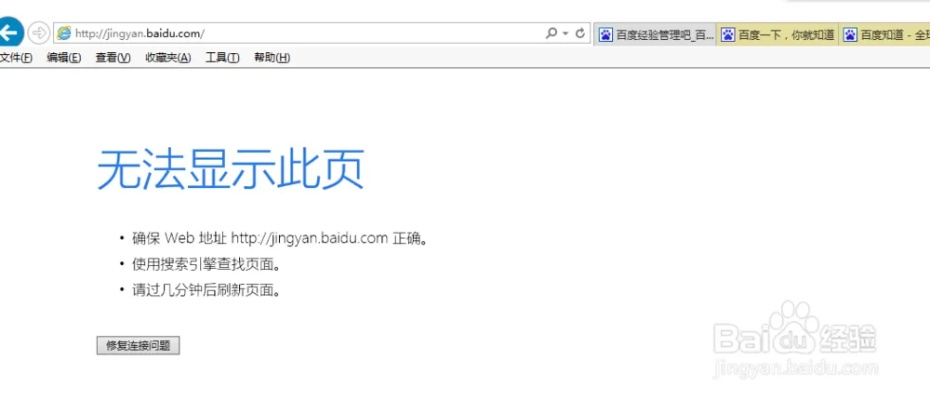Open the 工具(T) menu
930x400 pixels.
(x=222, y=58)
